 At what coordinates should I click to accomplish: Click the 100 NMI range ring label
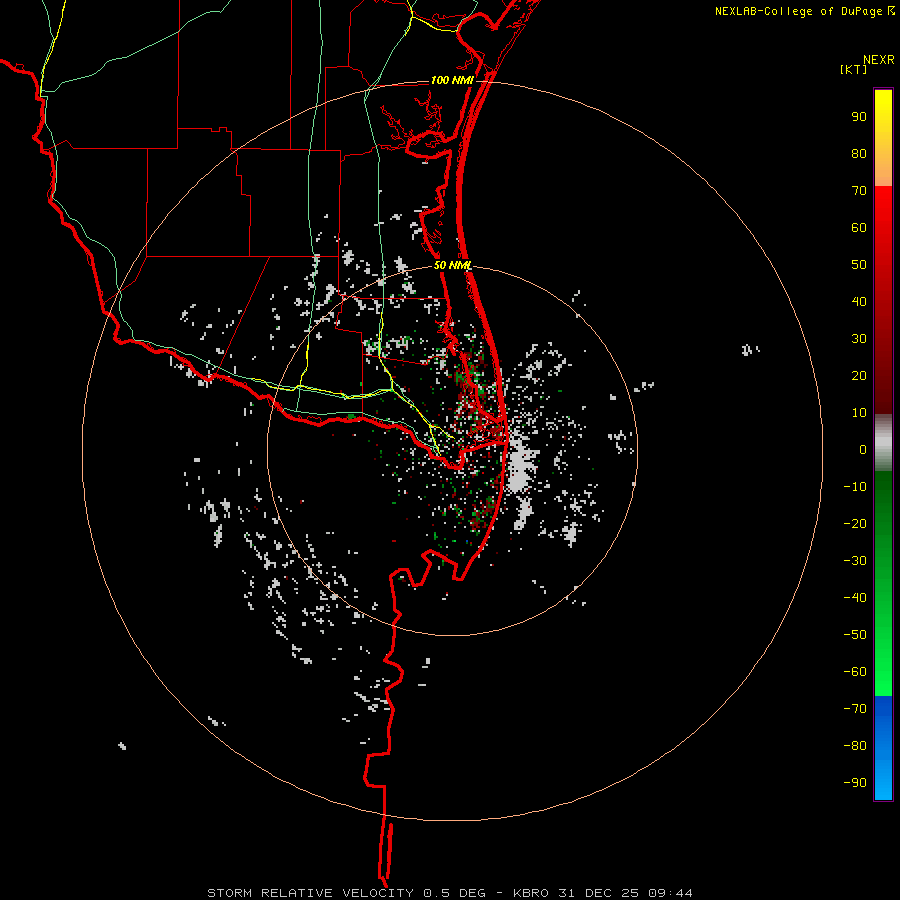pyautogui.click(x=452, y=80)
